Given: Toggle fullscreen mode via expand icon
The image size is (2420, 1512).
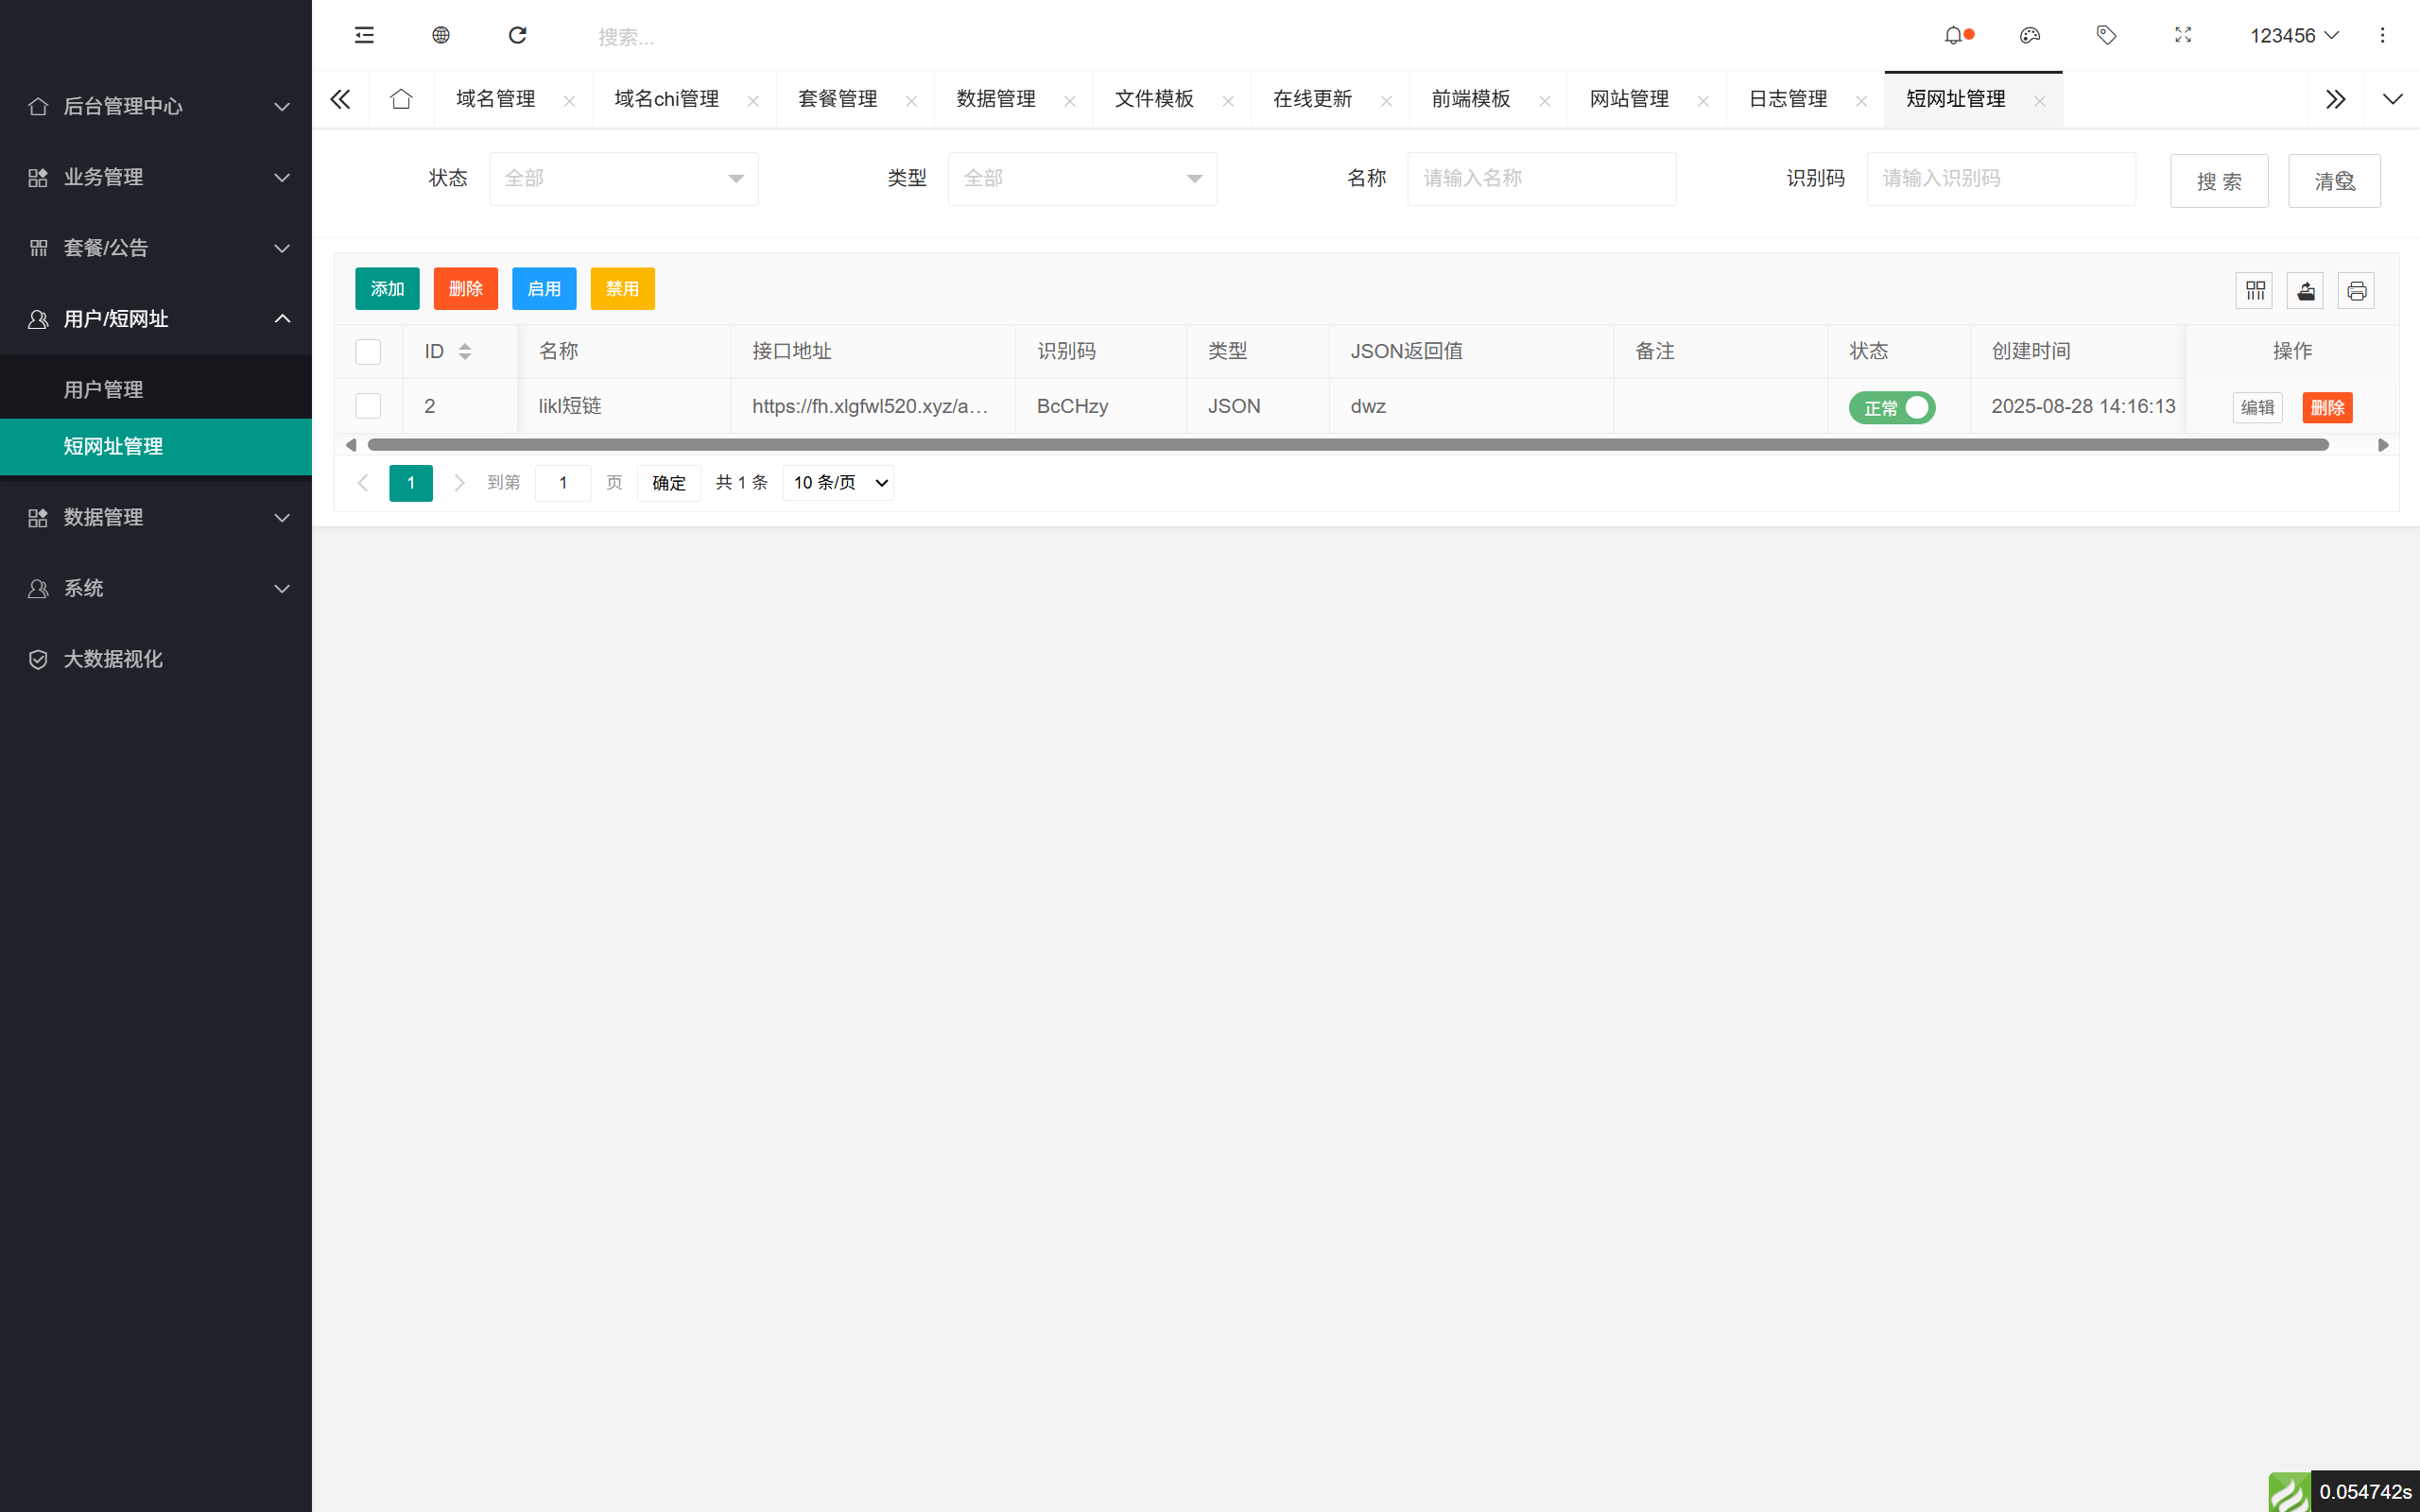Looking at the screenshot, I should (2183, 35).
